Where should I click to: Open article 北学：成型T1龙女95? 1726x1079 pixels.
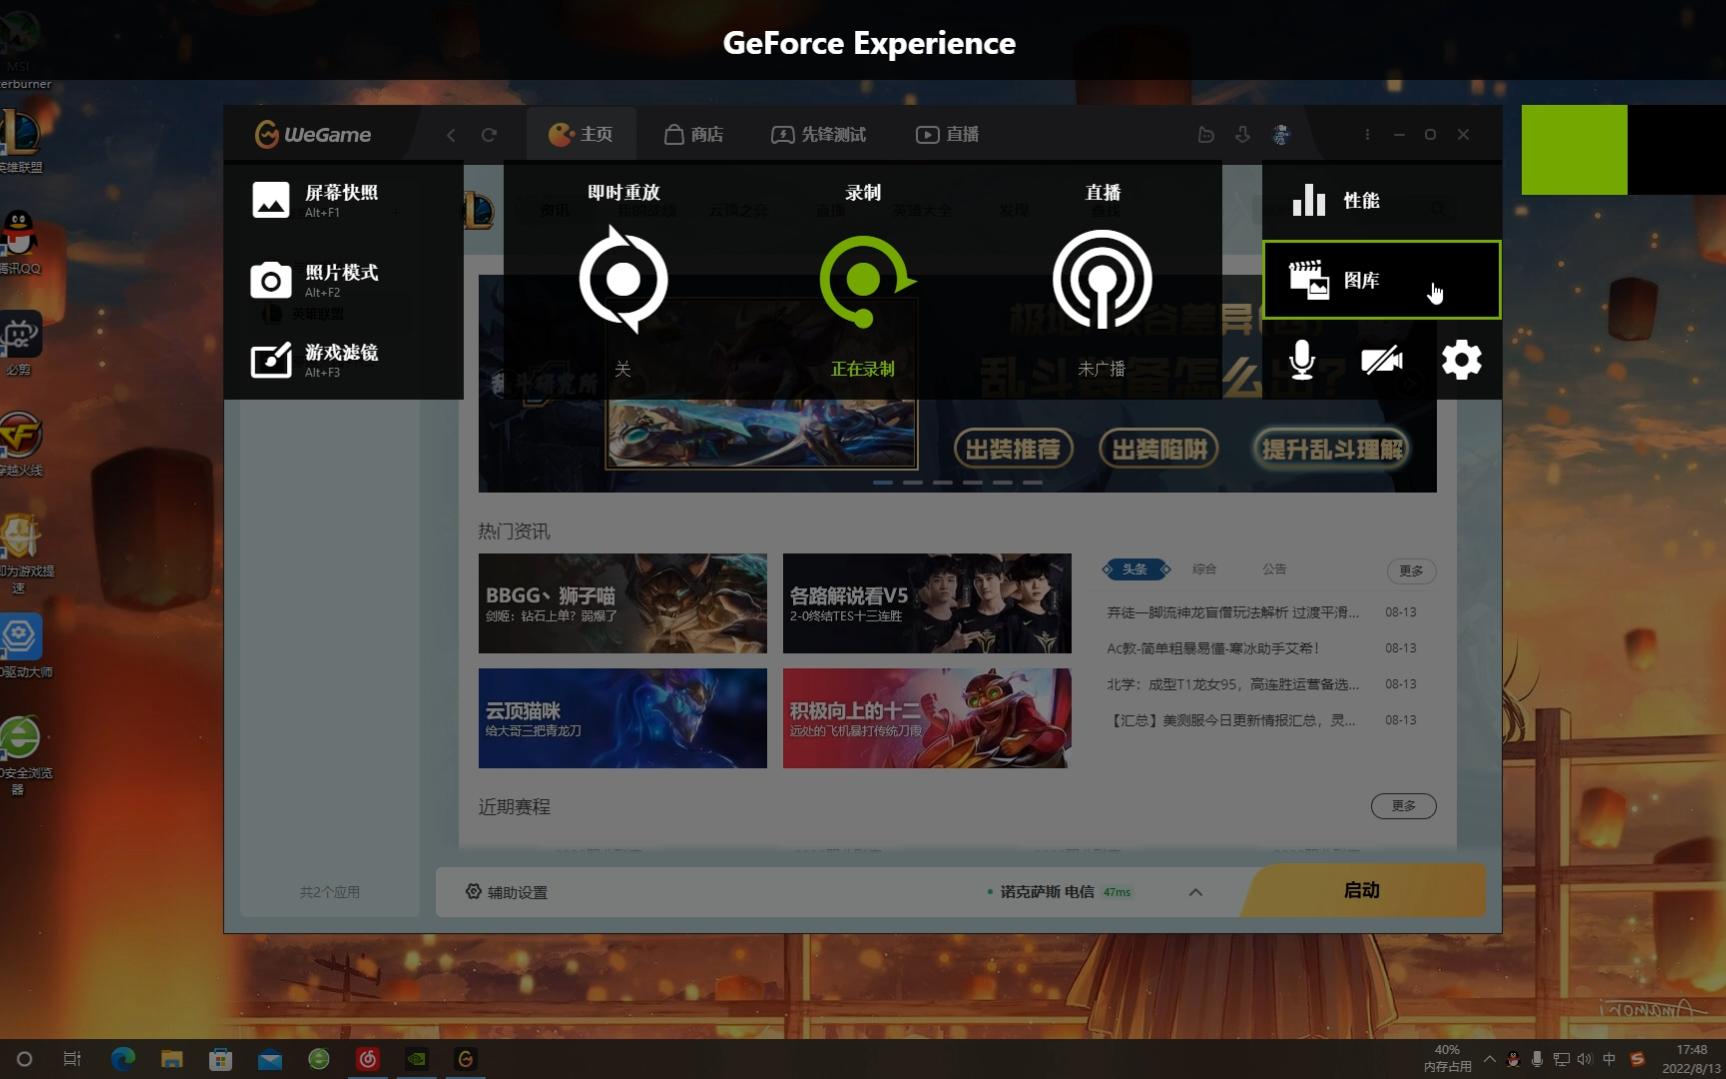(1233, 684)
